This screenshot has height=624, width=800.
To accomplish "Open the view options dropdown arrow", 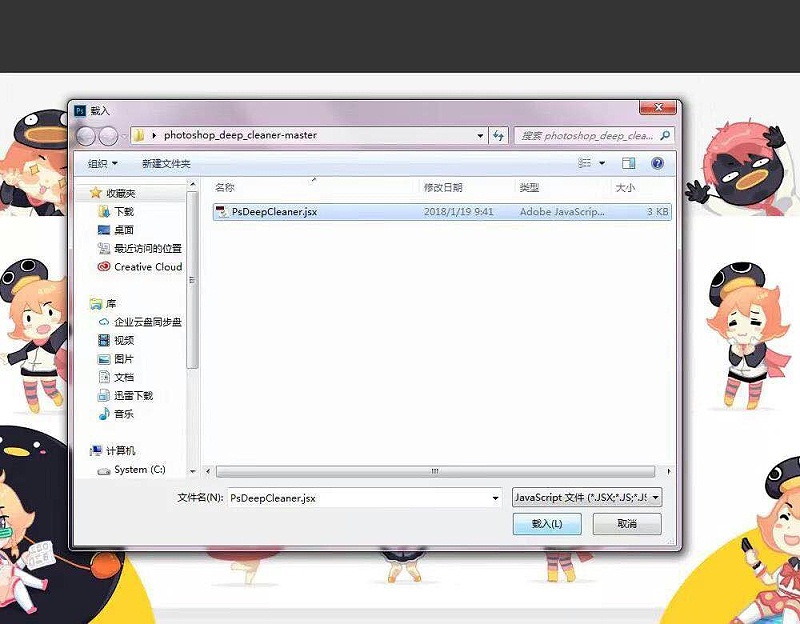I will click(x=601, y=163).
